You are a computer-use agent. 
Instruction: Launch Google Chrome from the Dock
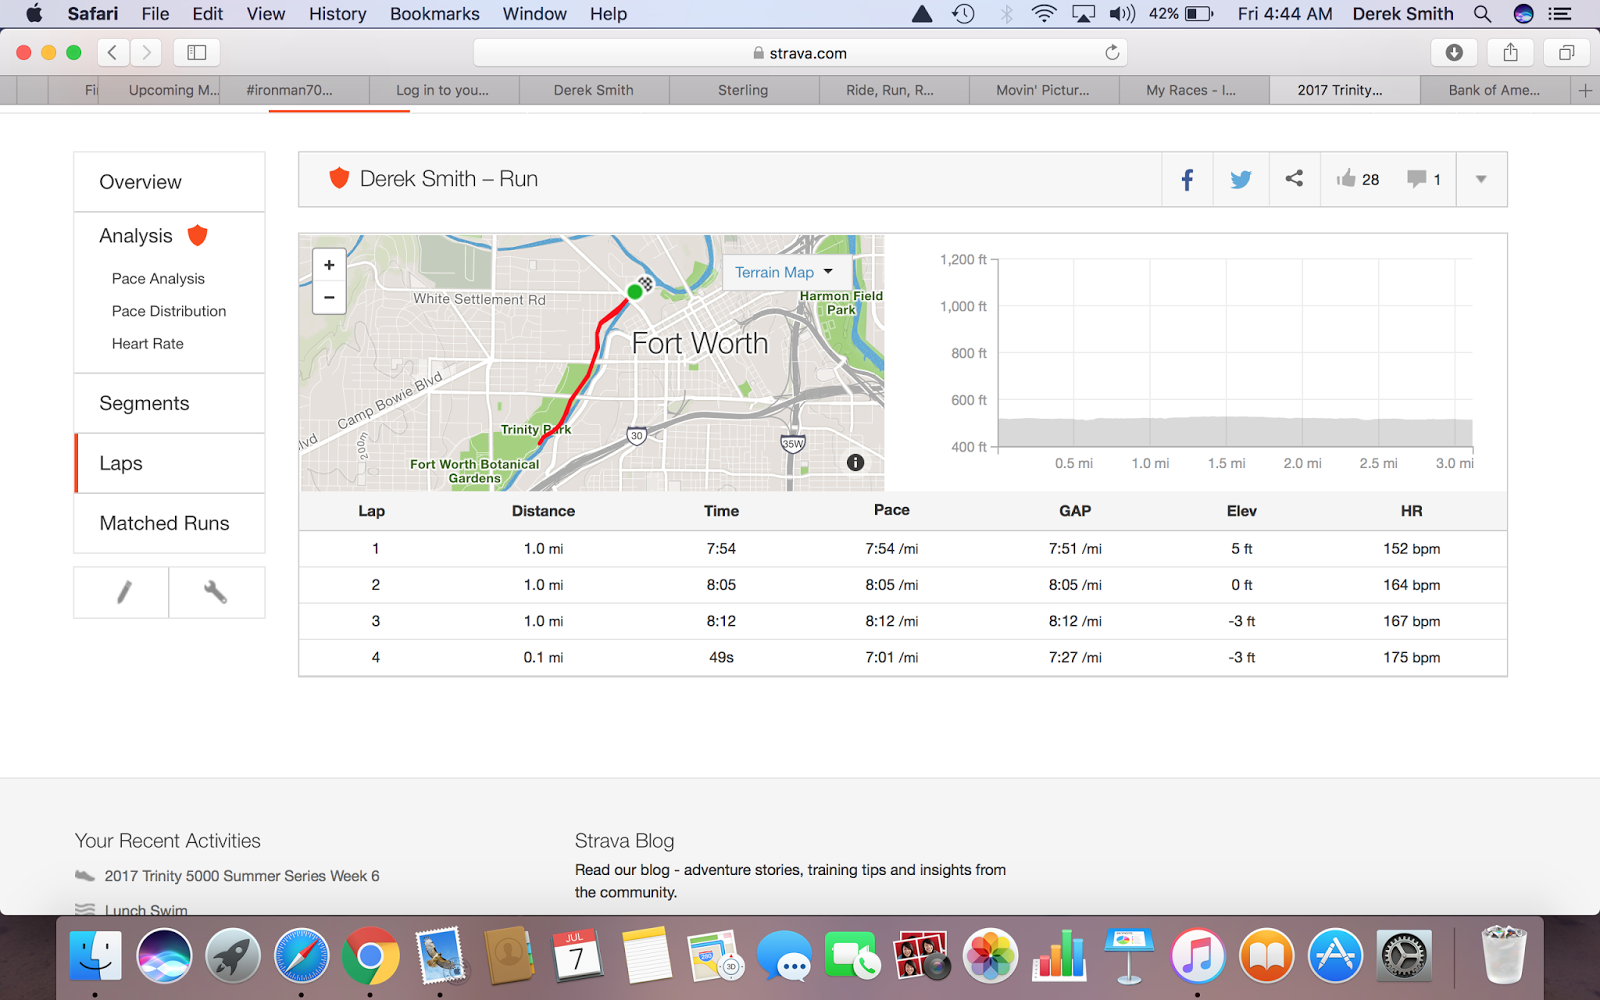tap(370, 956)
